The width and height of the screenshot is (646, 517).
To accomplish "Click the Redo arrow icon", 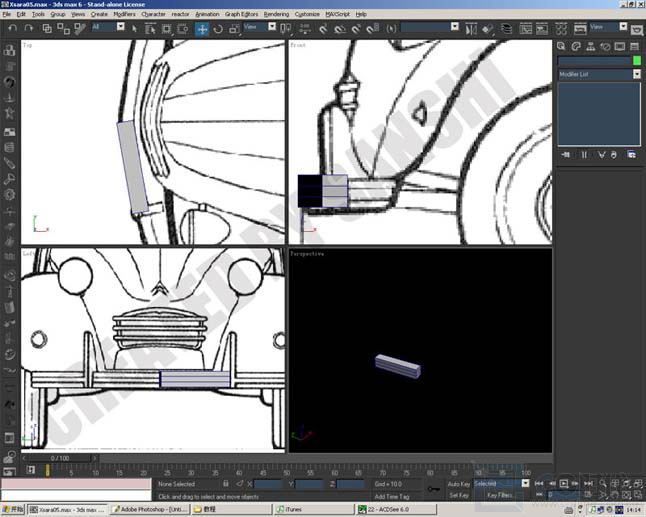I will pos(28,28).
